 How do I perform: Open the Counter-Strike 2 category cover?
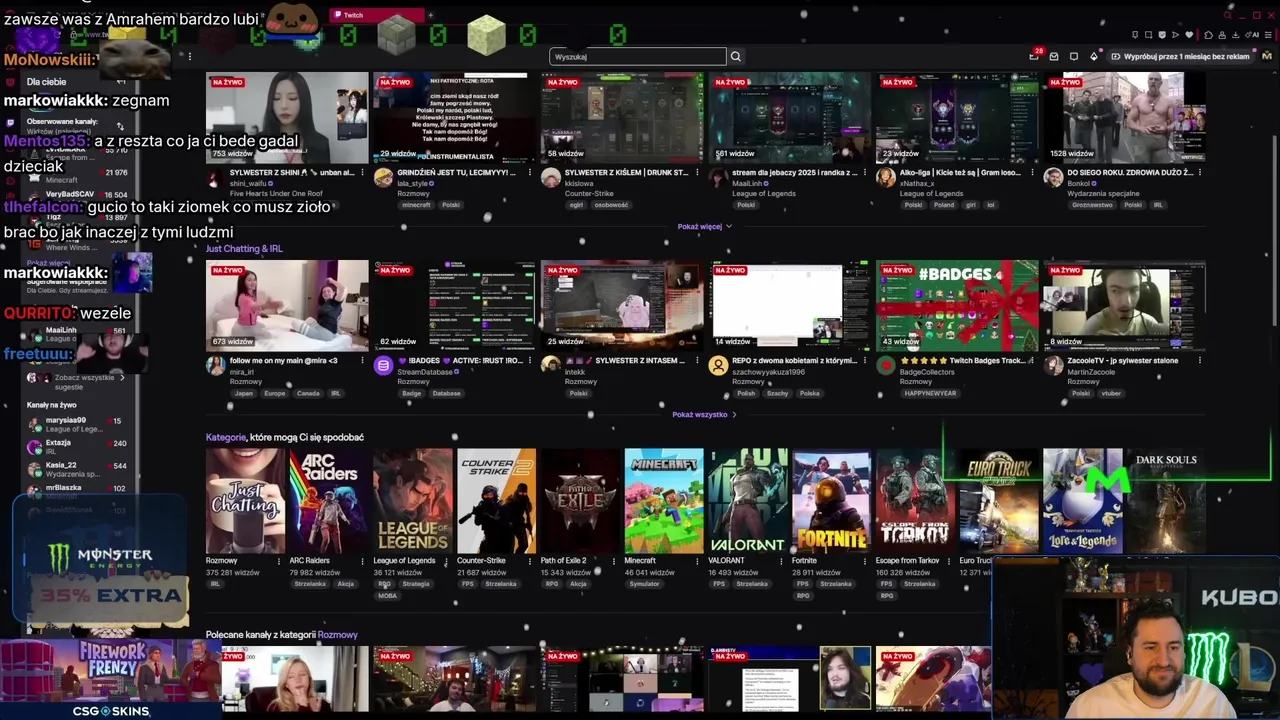pyautogui.click(x=497, y=501)
